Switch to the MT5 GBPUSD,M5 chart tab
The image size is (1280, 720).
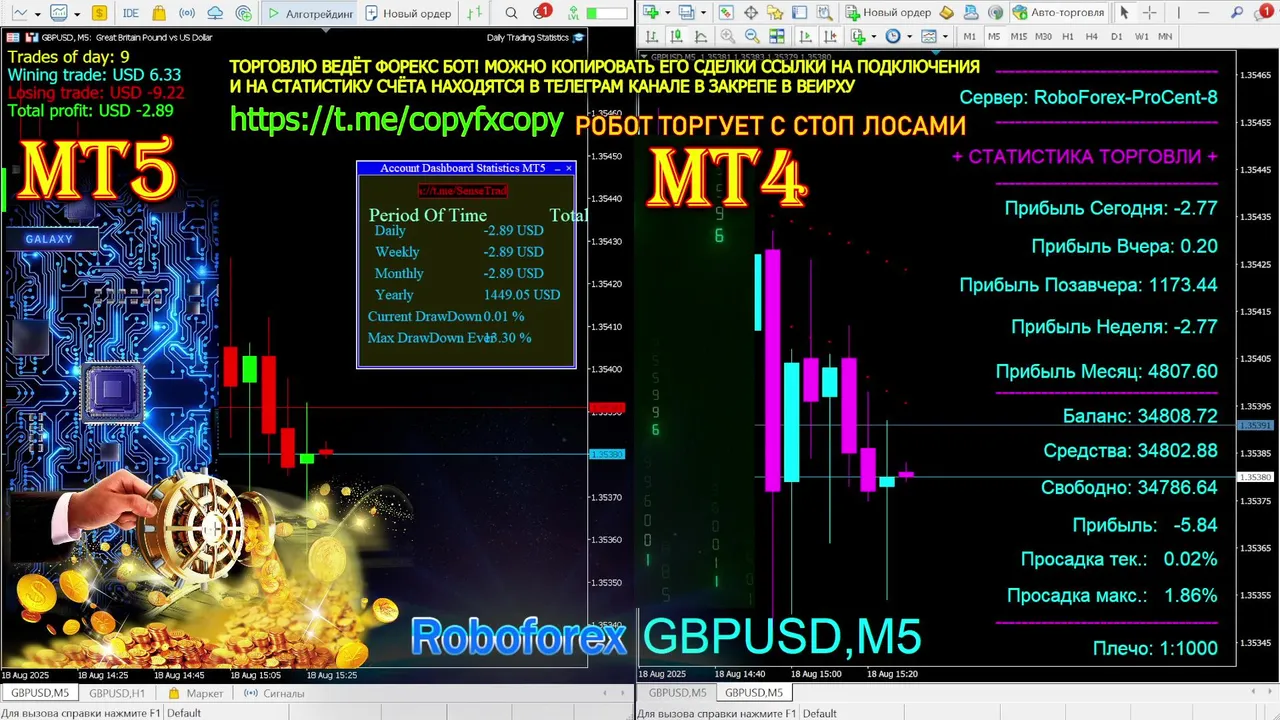click(x=40, y=693)
